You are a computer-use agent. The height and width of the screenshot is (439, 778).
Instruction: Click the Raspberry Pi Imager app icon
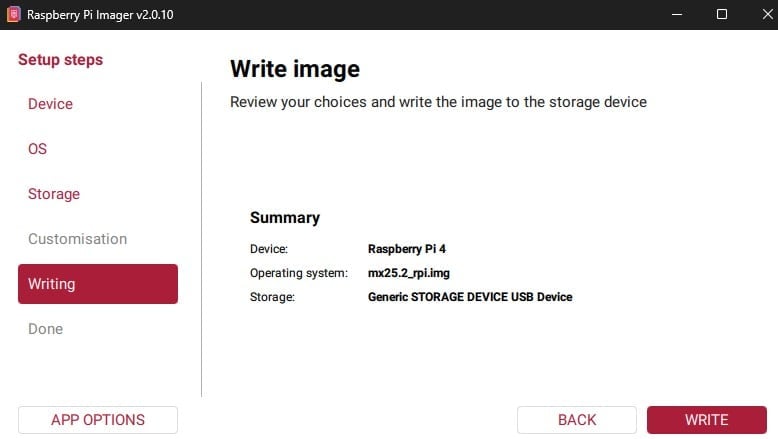(x=13, y=14)
